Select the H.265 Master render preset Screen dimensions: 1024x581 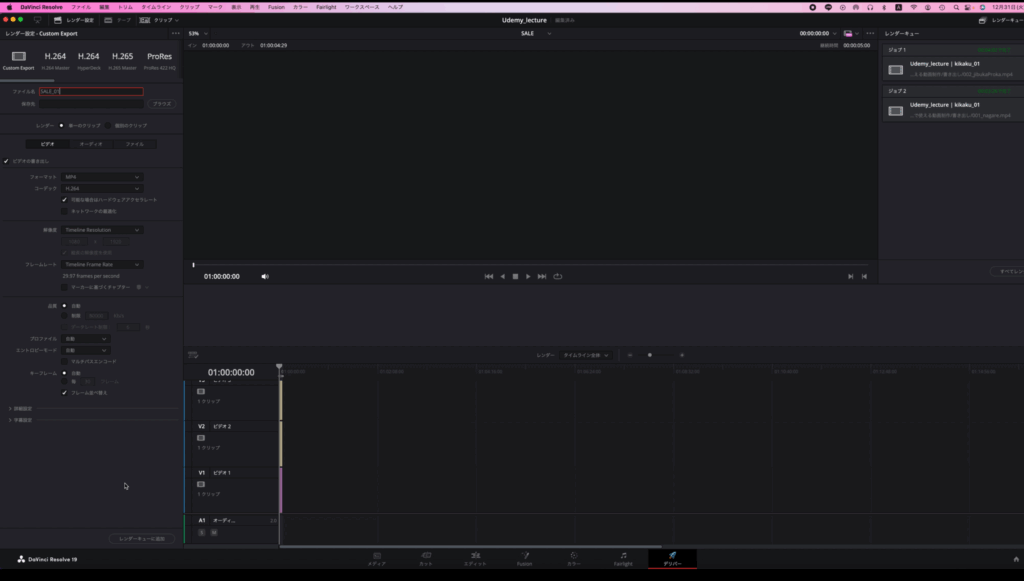pyautogui.click(x=122, y=60)
